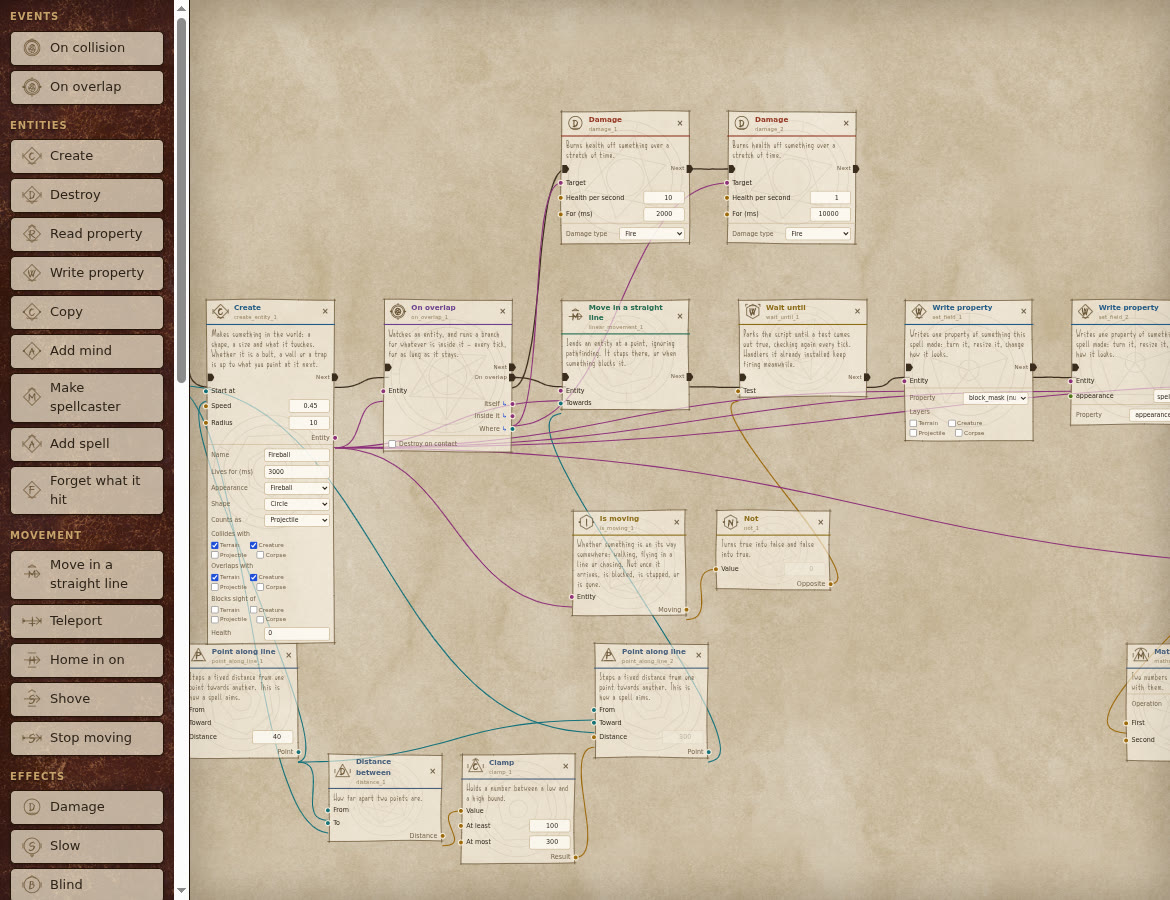This screenshot has width=1170, height=900.
Task: Toggle Terrain under Collides with
Action: (215, 546)
